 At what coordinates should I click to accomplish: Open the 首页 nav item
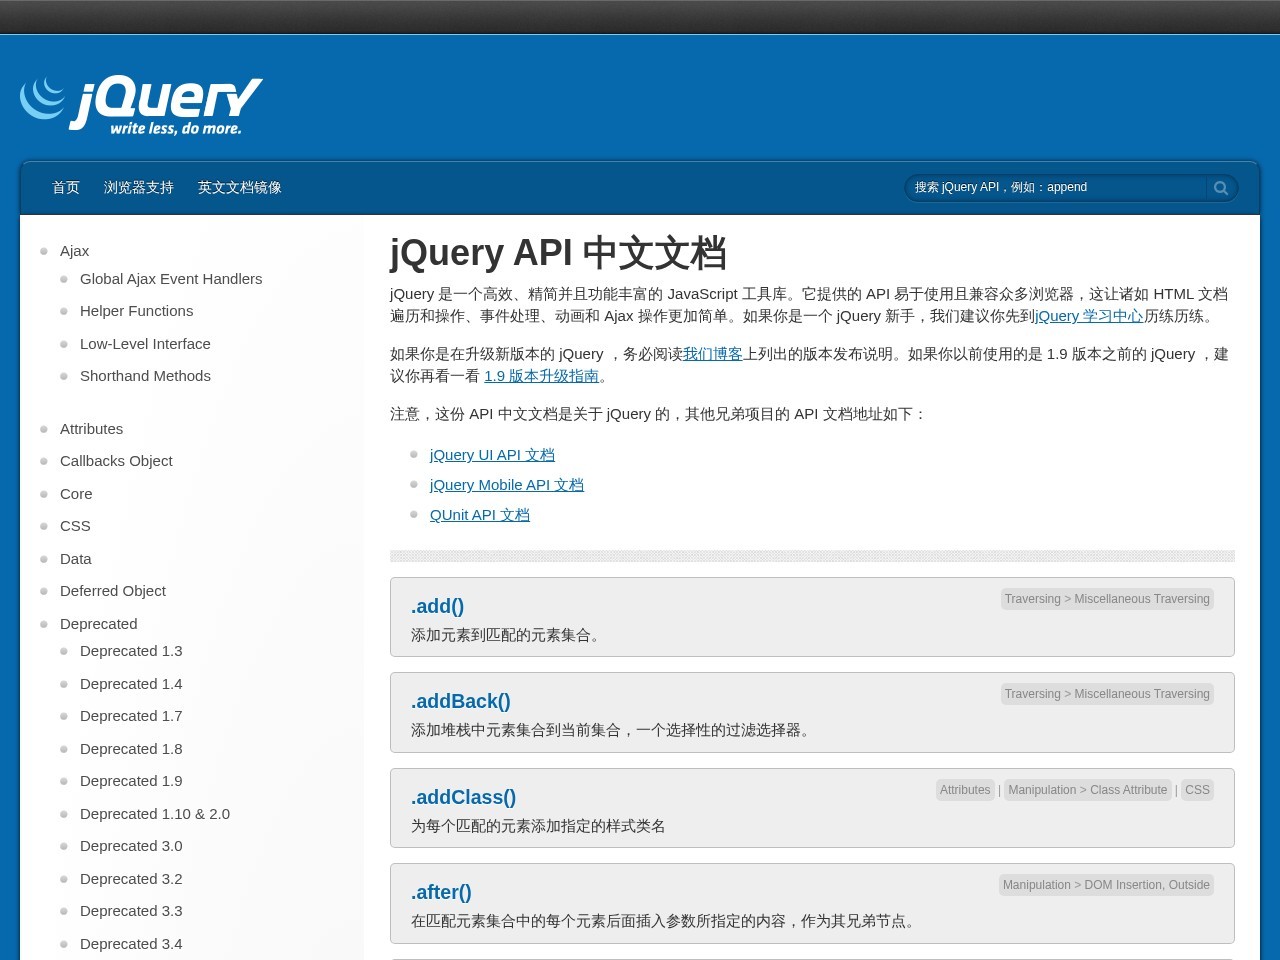pos(66,188)
